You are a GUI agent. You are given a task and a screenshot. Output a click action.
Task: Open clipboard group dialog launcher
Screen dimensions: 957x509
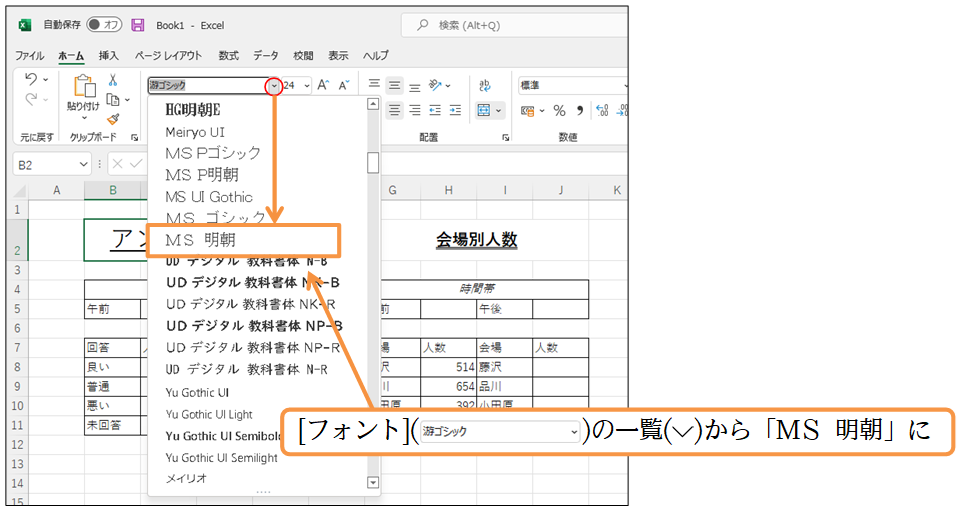(x=135, y=137)
